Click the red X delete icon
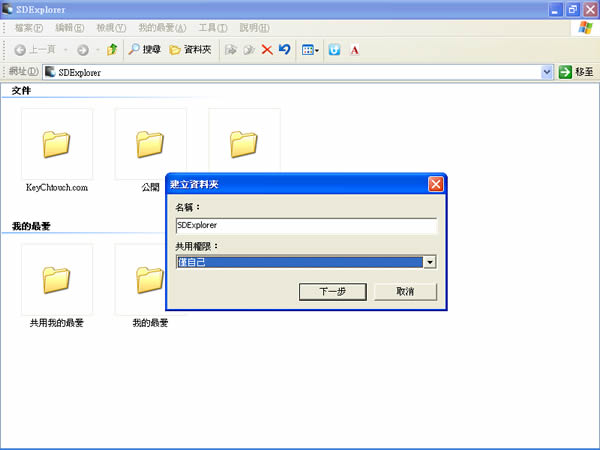 [x=267, y=50]
